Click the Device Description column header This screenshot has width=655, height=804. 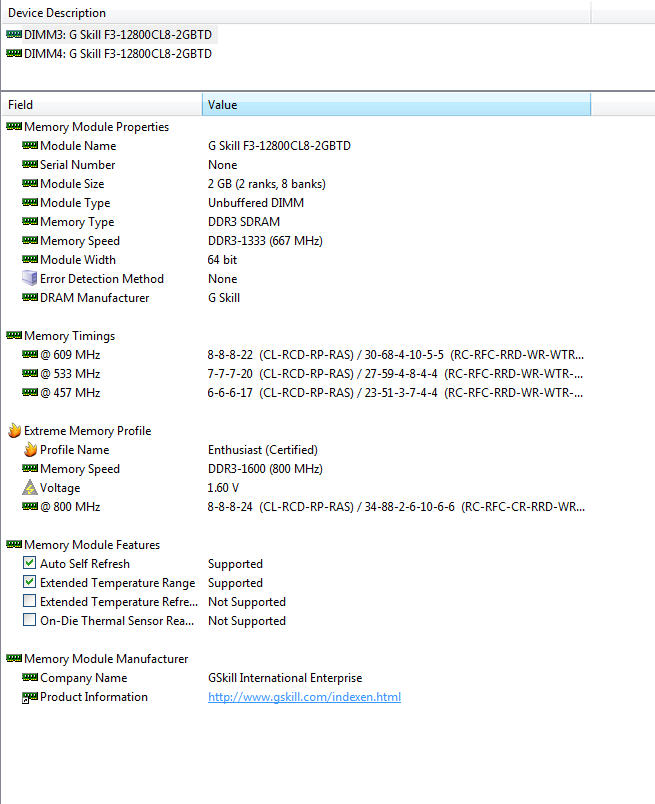point(296,12)
